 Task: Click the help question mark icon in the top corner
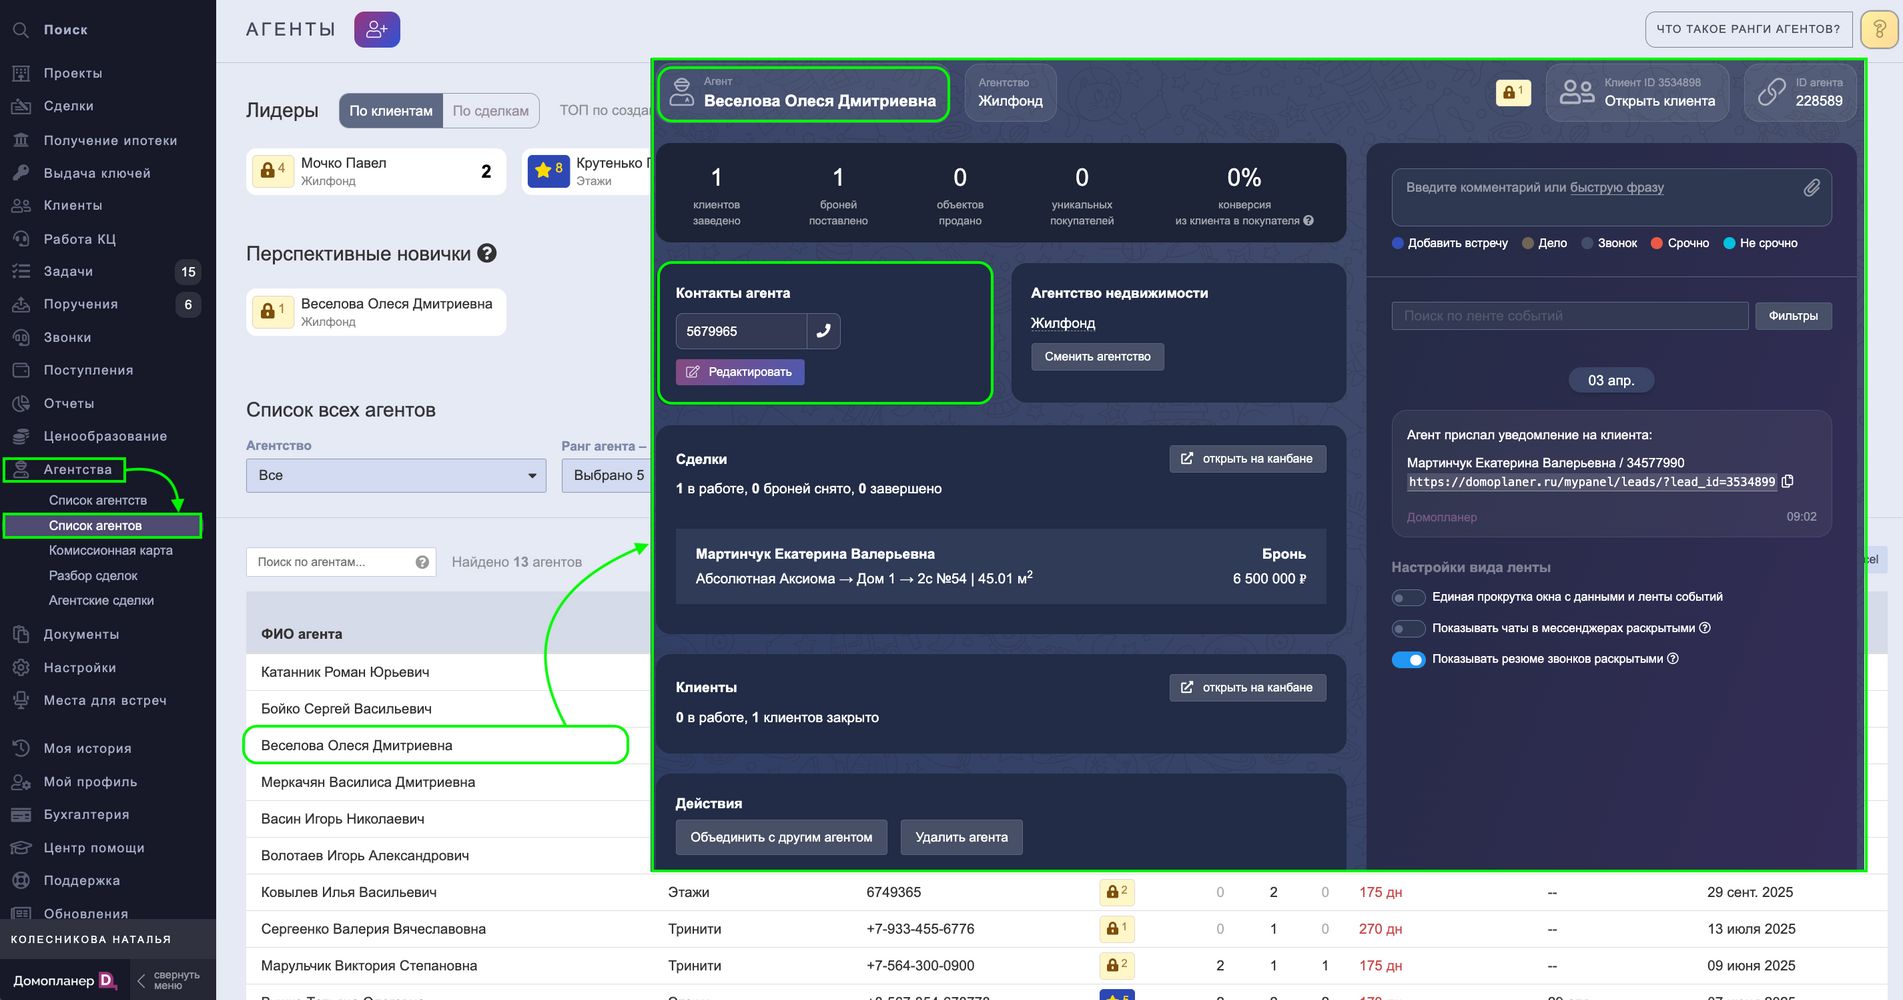(x=1879, y=30)
